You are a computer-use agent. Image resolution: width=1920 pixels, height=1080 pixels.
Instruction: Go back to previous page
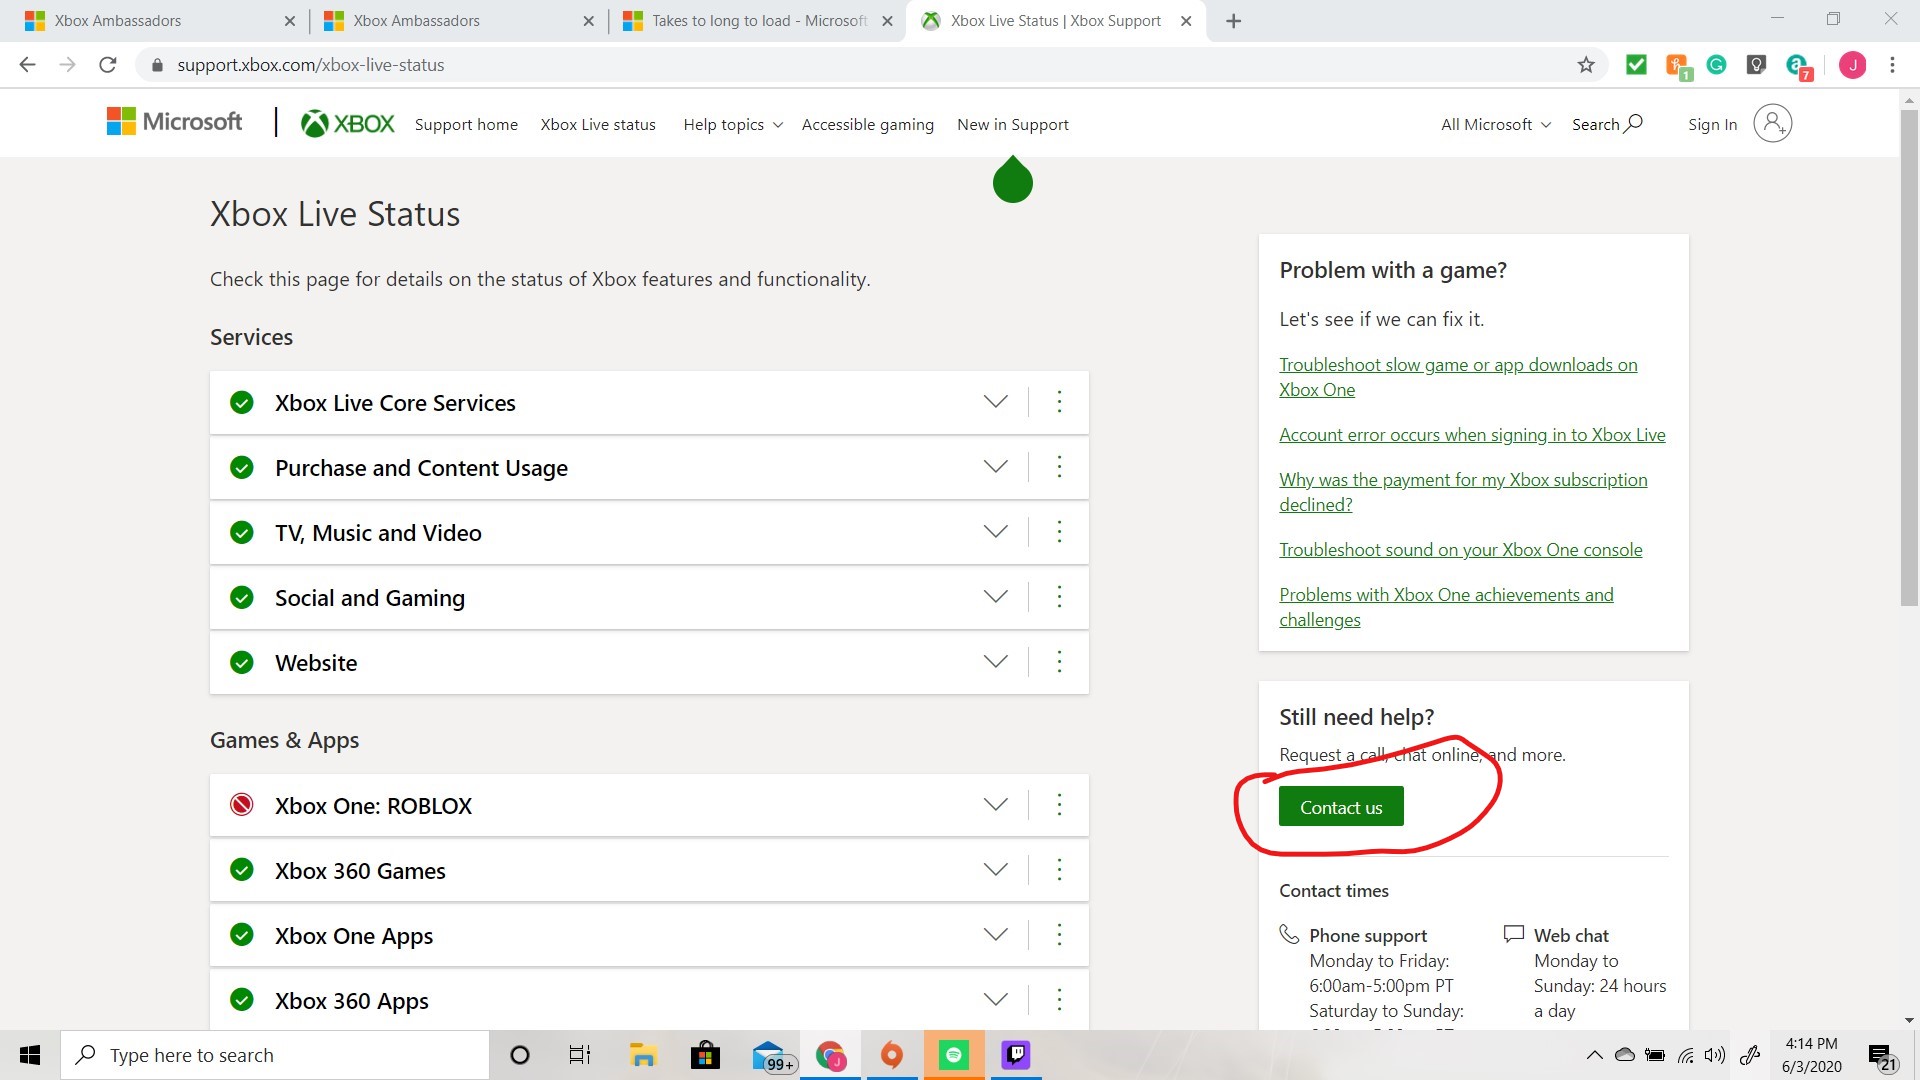click(x=28, y=65)
